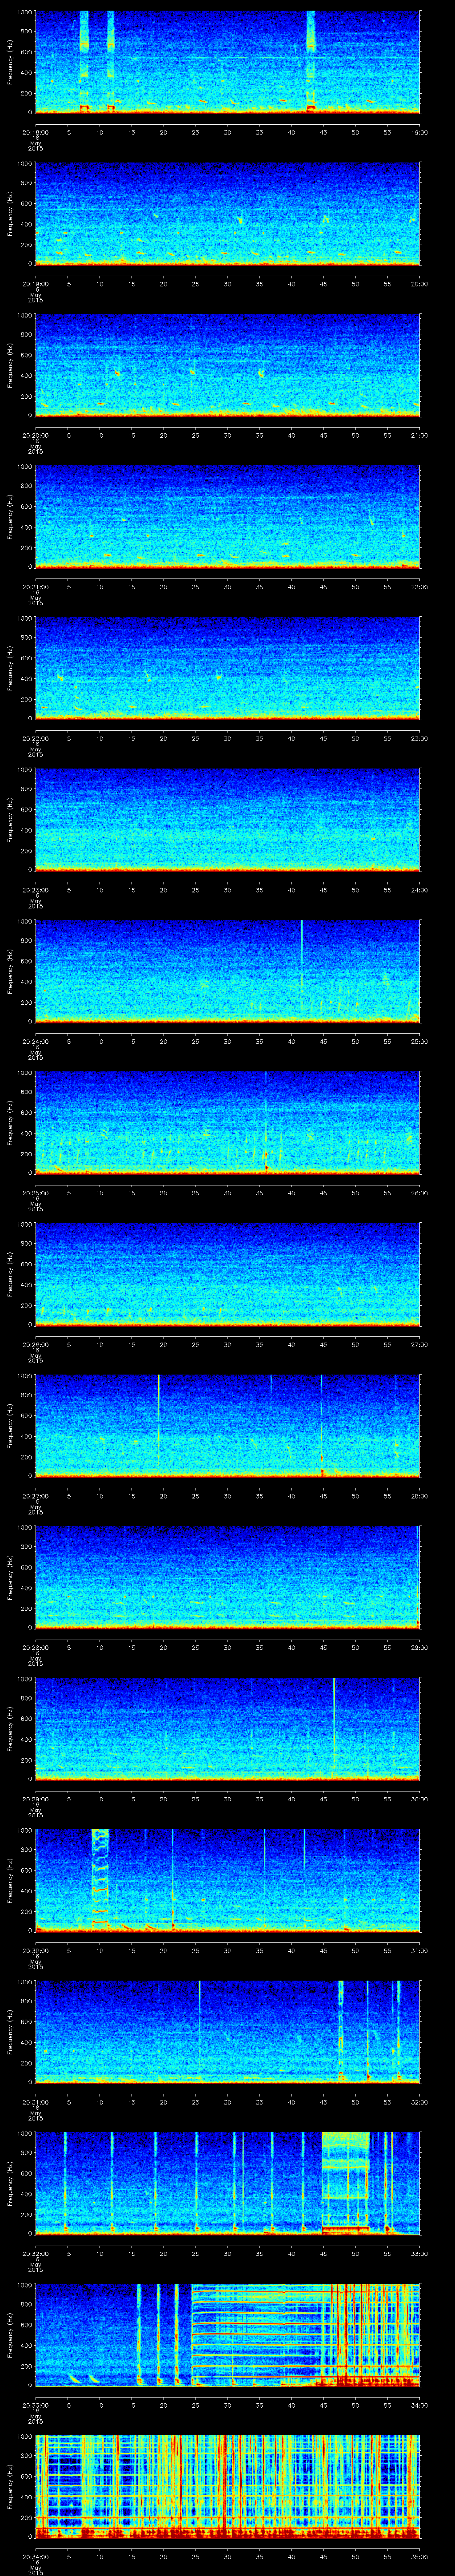Click the bright vertical line near 47 seconds in the 20:29:00 spectrogram
455x2576 pixels.
click(334, 1729)
